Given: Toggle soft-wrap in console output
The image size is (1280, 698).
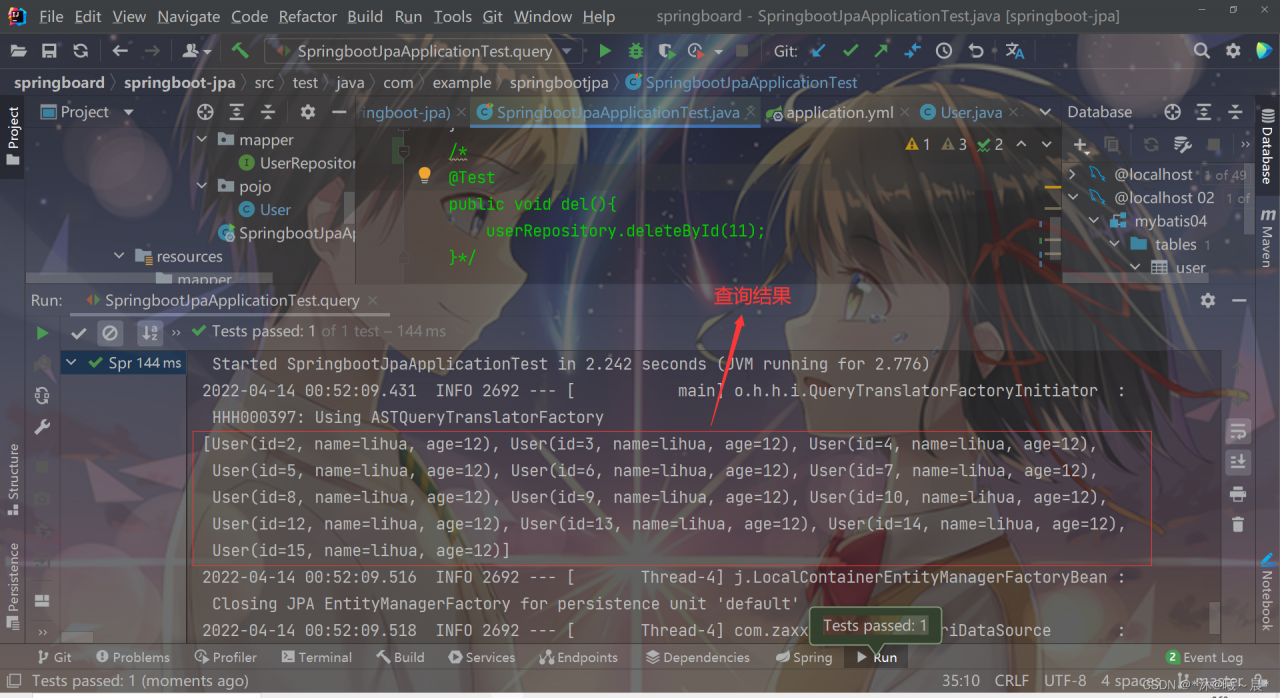Looking at the screenshot, I should click(1238, 431).
